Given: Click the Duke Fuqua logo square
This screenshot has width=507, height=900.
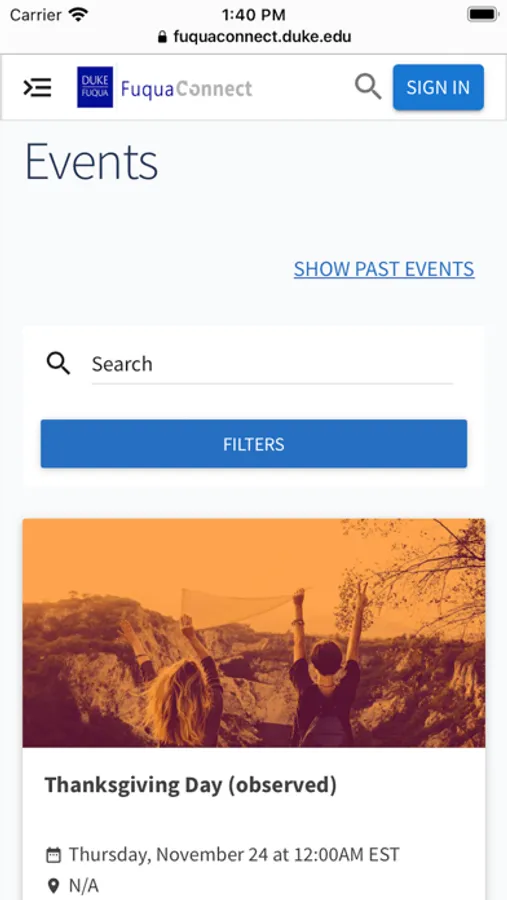Looking at the screenshot, I should coord(95,87).
